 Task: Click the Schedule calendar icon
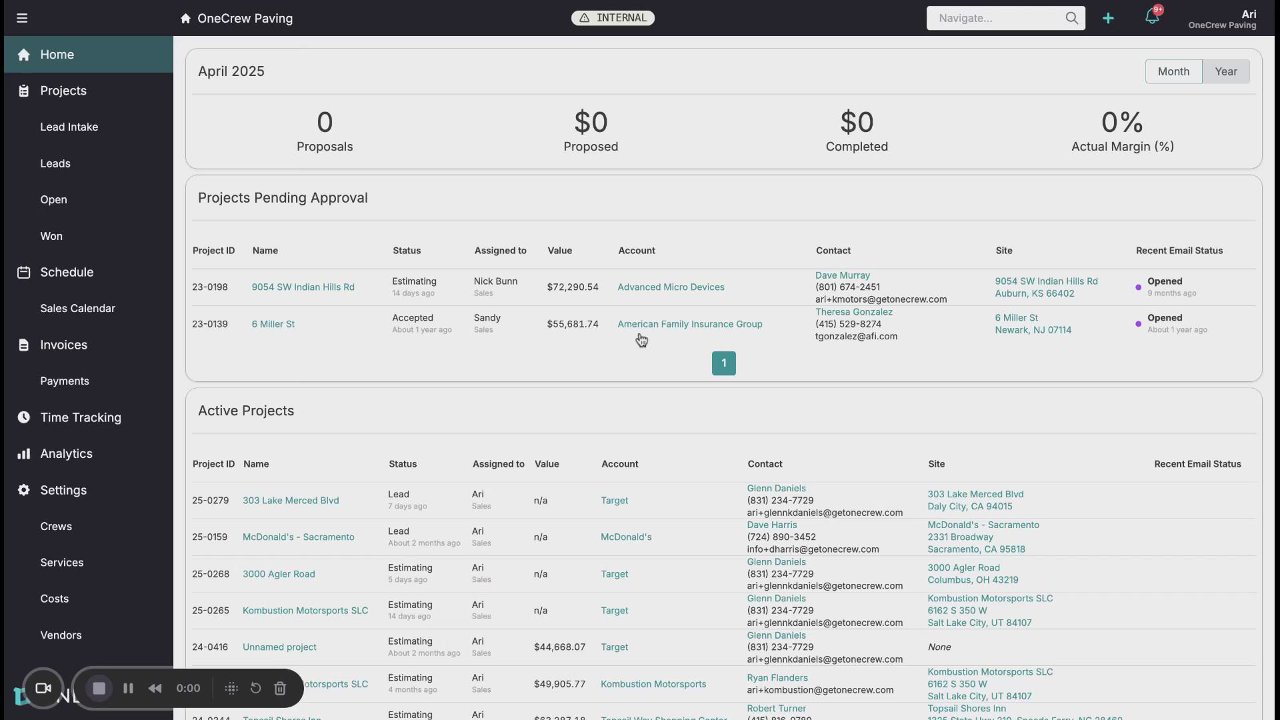24,272
